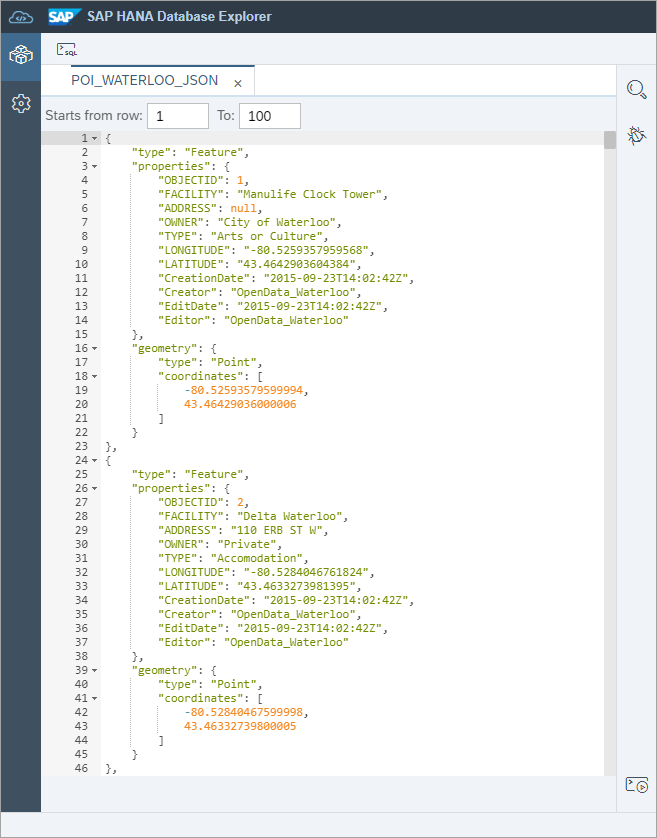Screen dimensions: 657x838
Task: Click coordinate -80.52840467599998
Action: tap(243, 712)
